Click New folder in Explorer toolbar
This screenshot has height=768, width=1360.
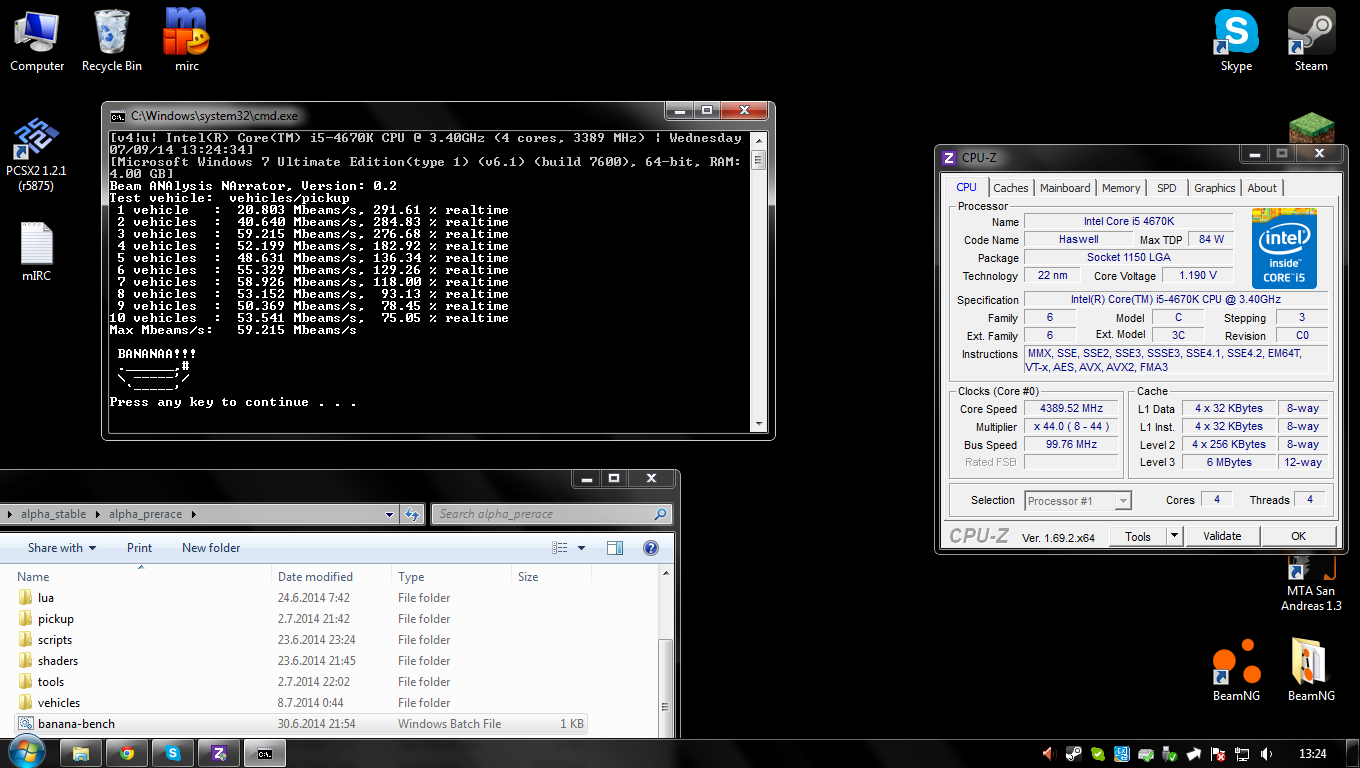click(x=211, y=548)
